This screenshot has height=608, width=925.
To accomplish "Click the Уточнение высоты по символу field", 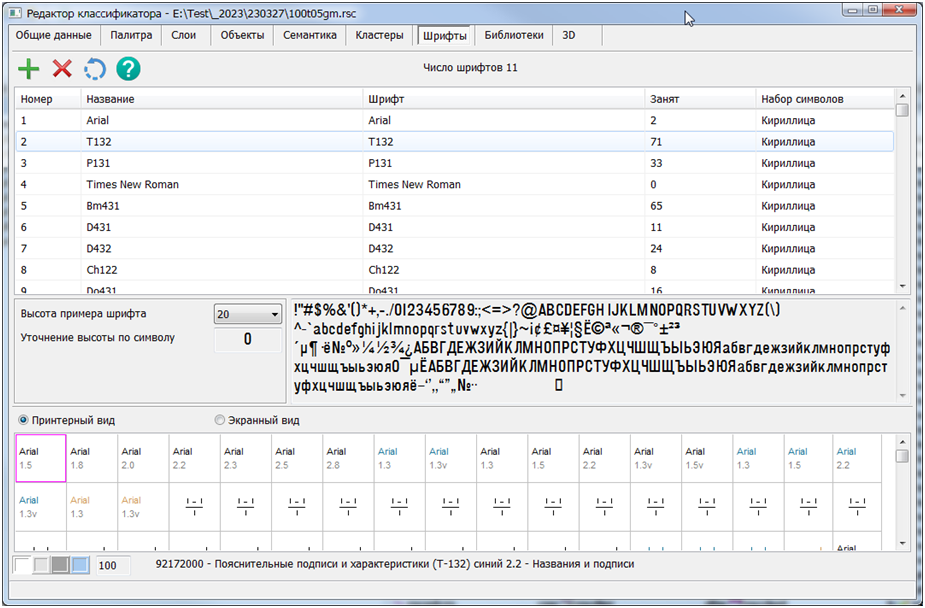I will pos(248,339).
